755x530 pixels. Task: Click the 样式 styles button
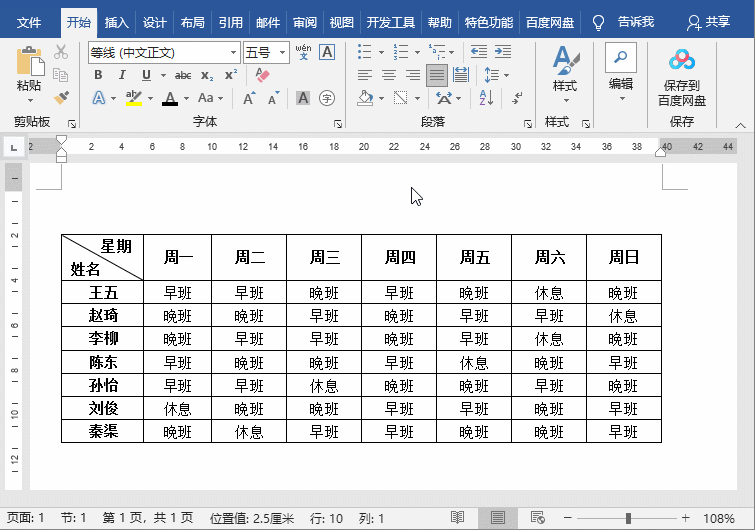pos(565,74)
